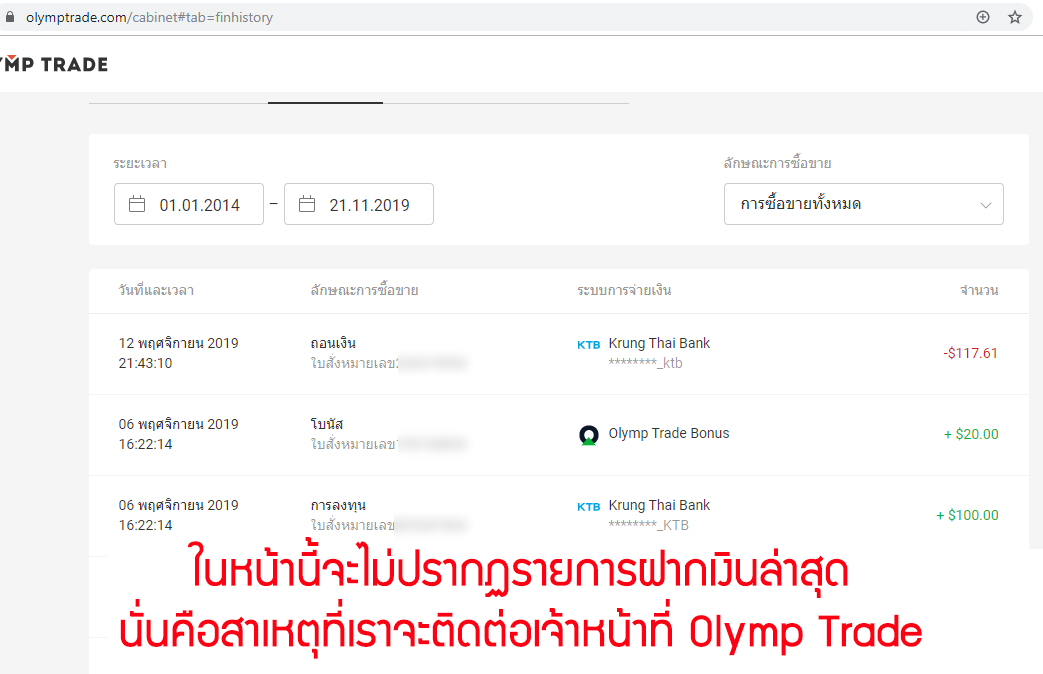The height and width of the screenshot is (674, 1043).
Task: Click the amount + $20.00
Action: point(971,434)
